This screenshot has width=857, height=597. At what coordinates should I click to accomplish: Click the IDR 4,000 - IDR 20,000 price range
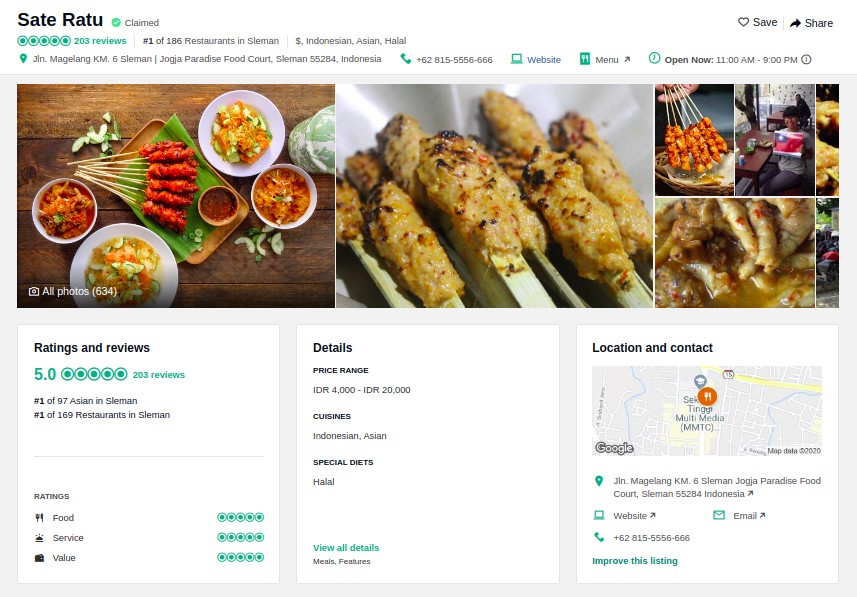click(x=361, y=390)
